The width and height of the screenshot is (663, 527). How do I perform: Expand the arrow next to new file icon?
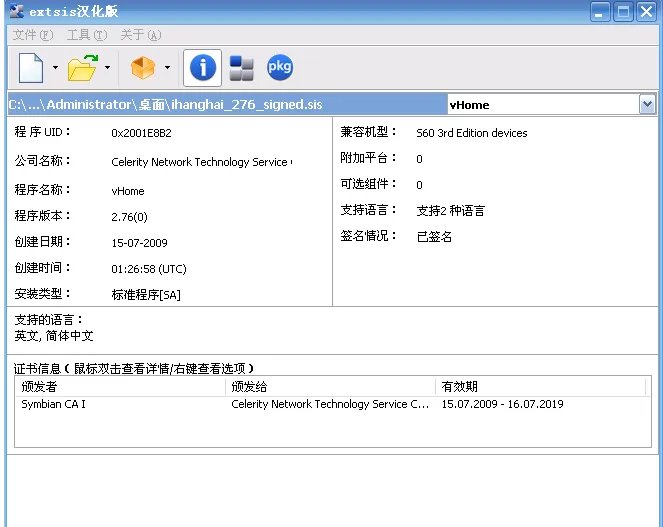point(55,69)
